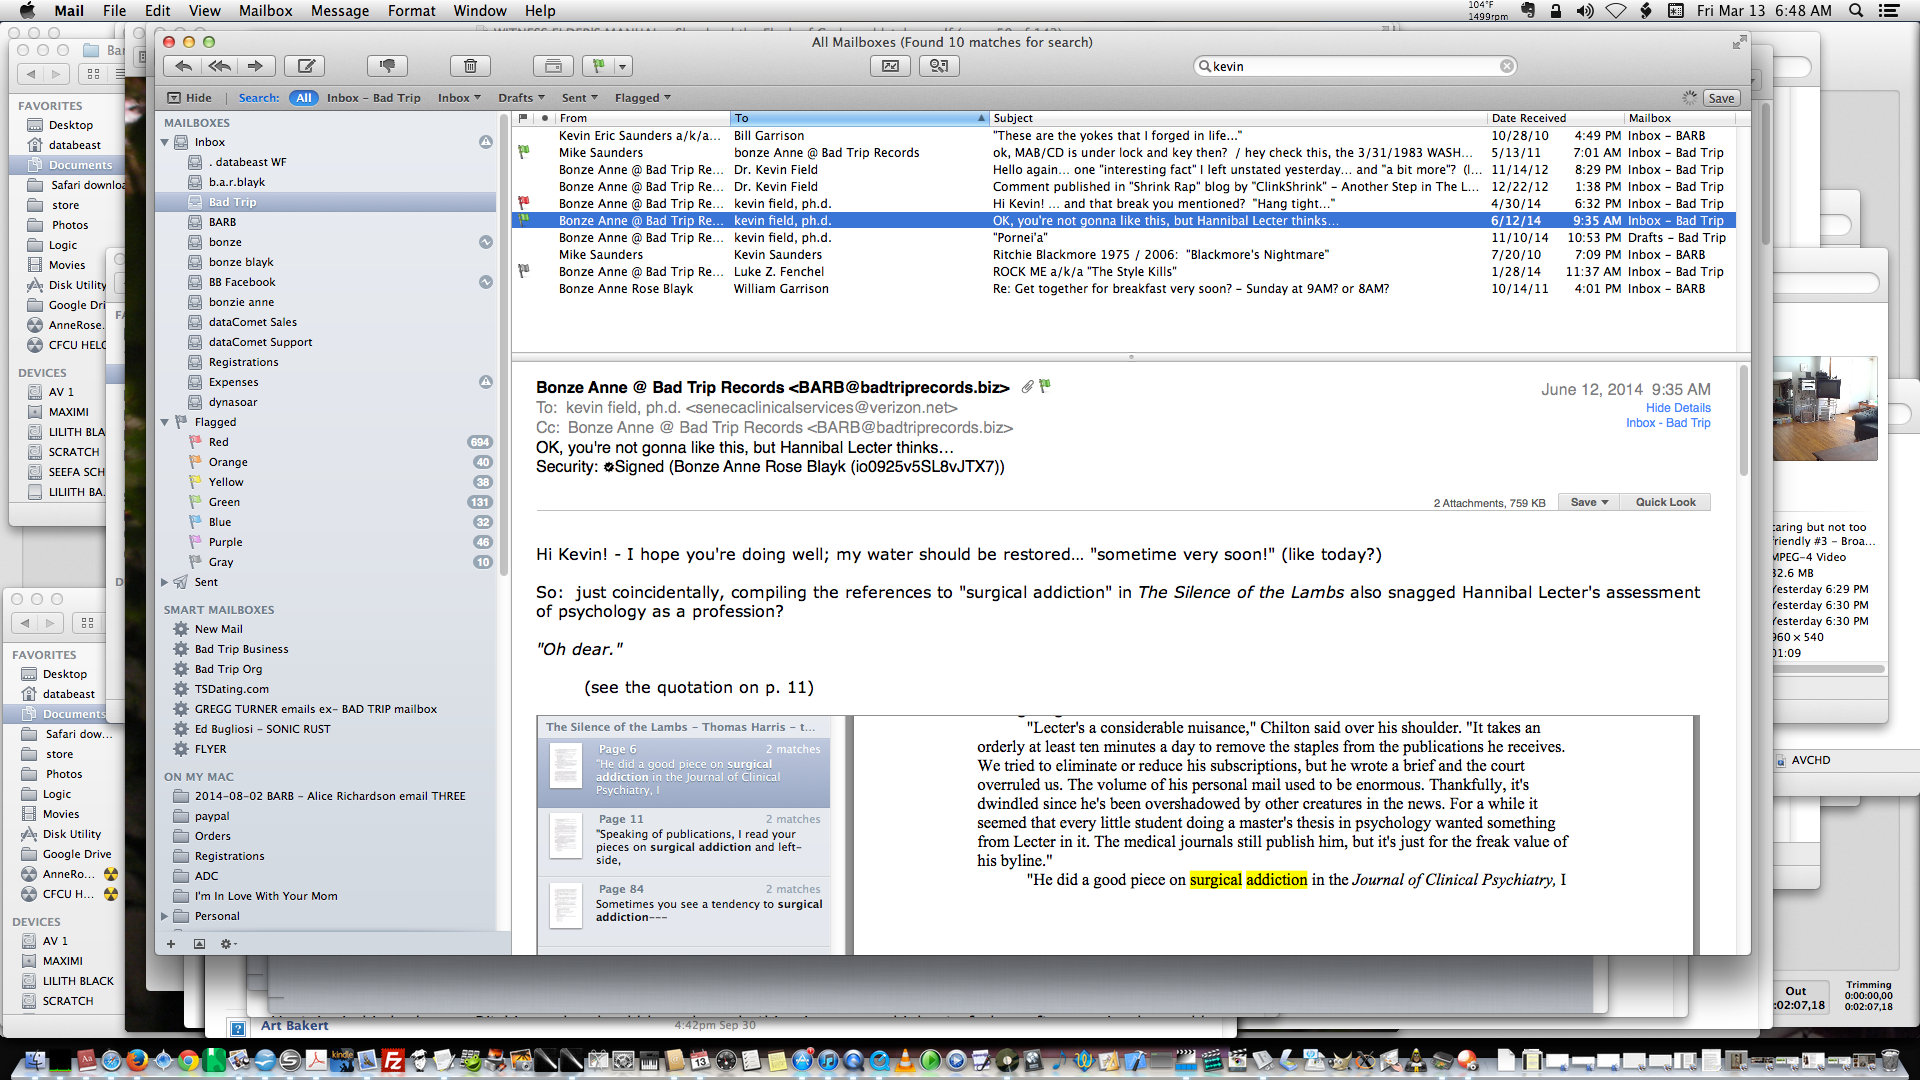Hide the mailbox list sidebar
This screenshot has width=1920, height=1080.
189,98
